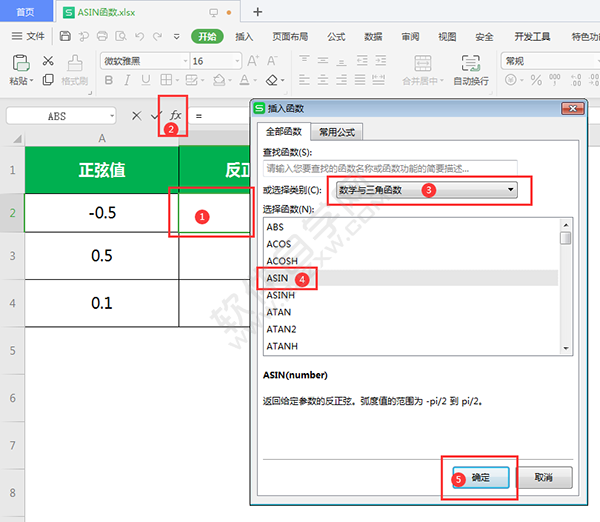
Task: Select cell A2 containing -0.5
Action: (102, 213)
